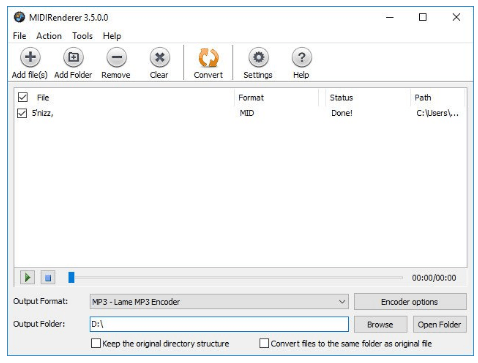Click the Help question mark icon
The image size is (478, 363).
[301, 57]
